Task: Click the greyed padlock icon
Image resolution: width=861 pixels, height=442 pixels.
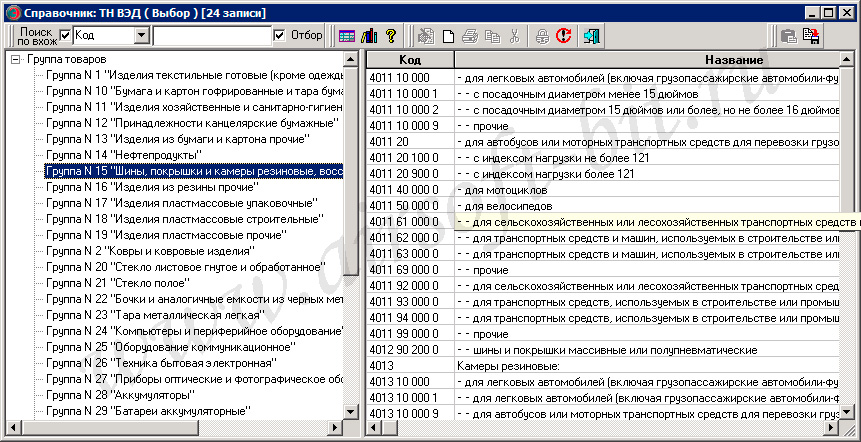Action: click(x=542, y=36)
